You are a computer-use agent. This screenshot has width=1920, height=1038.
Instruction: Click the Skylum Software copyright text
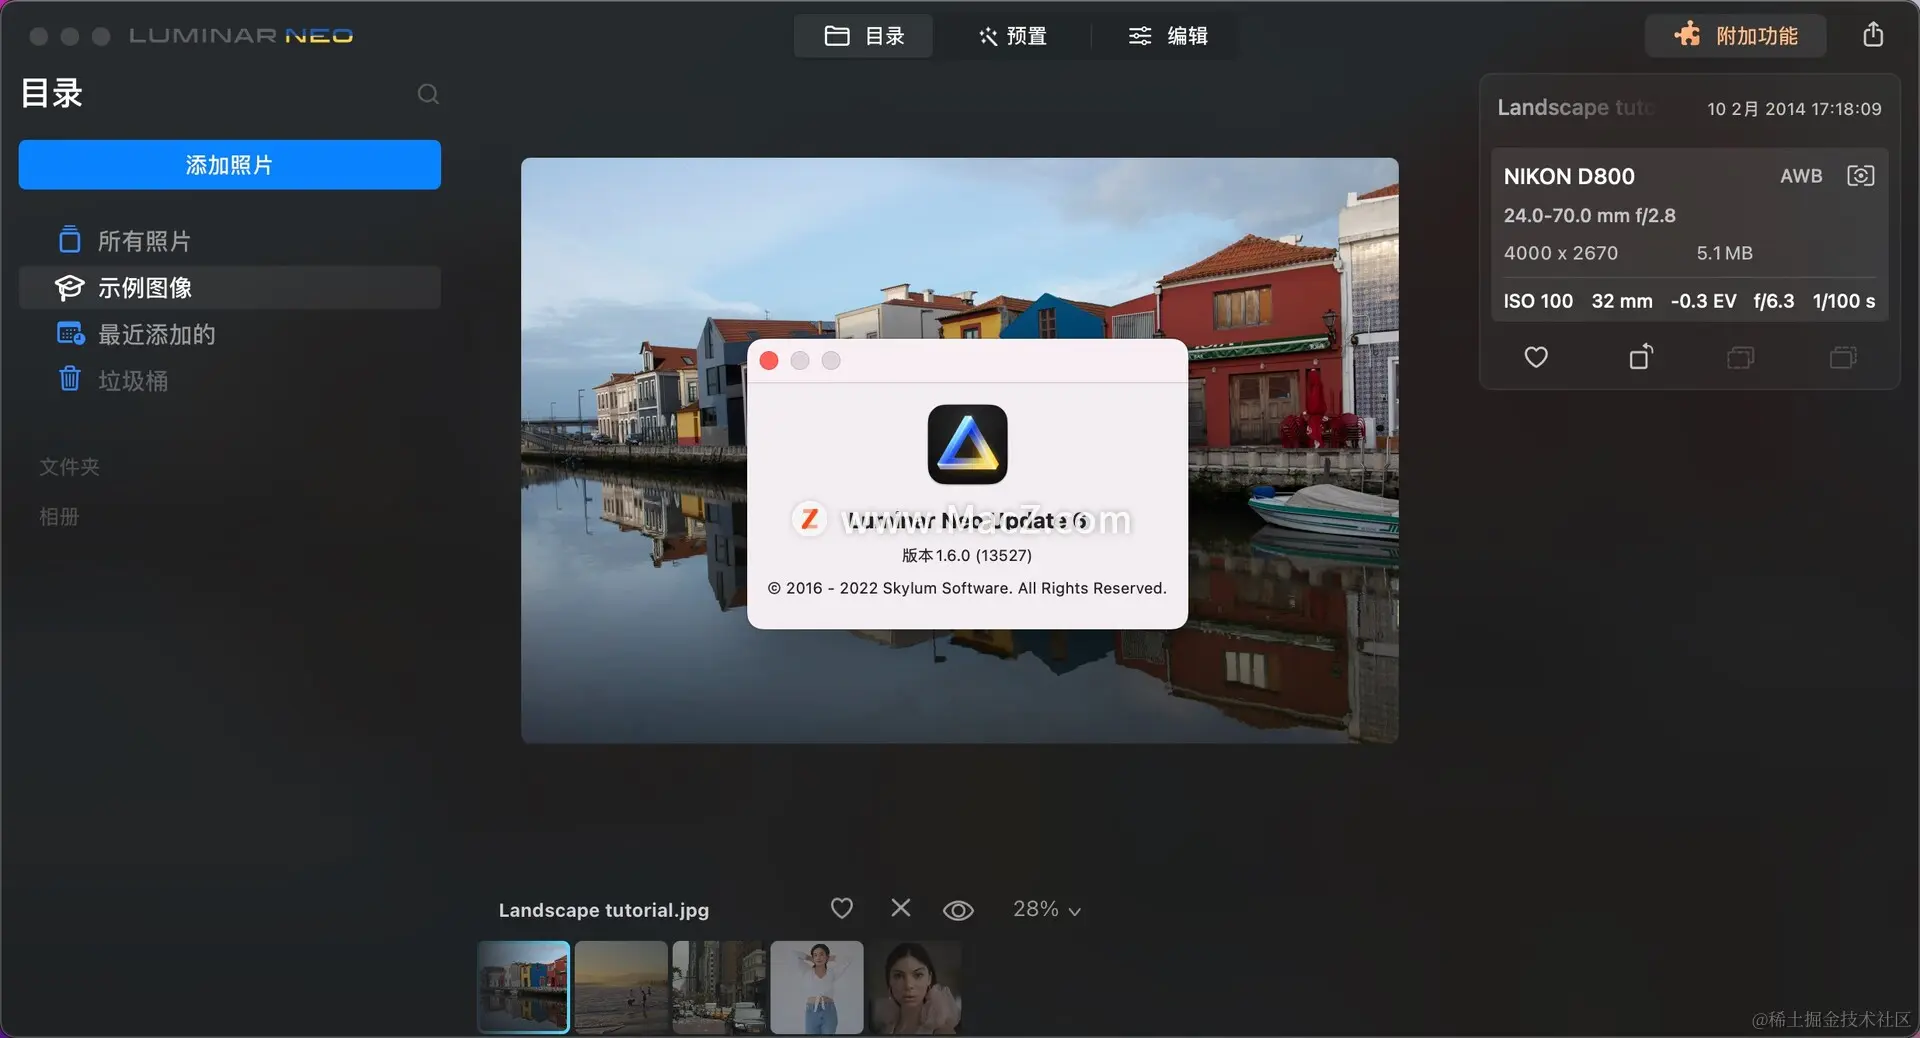click(967, 588)
